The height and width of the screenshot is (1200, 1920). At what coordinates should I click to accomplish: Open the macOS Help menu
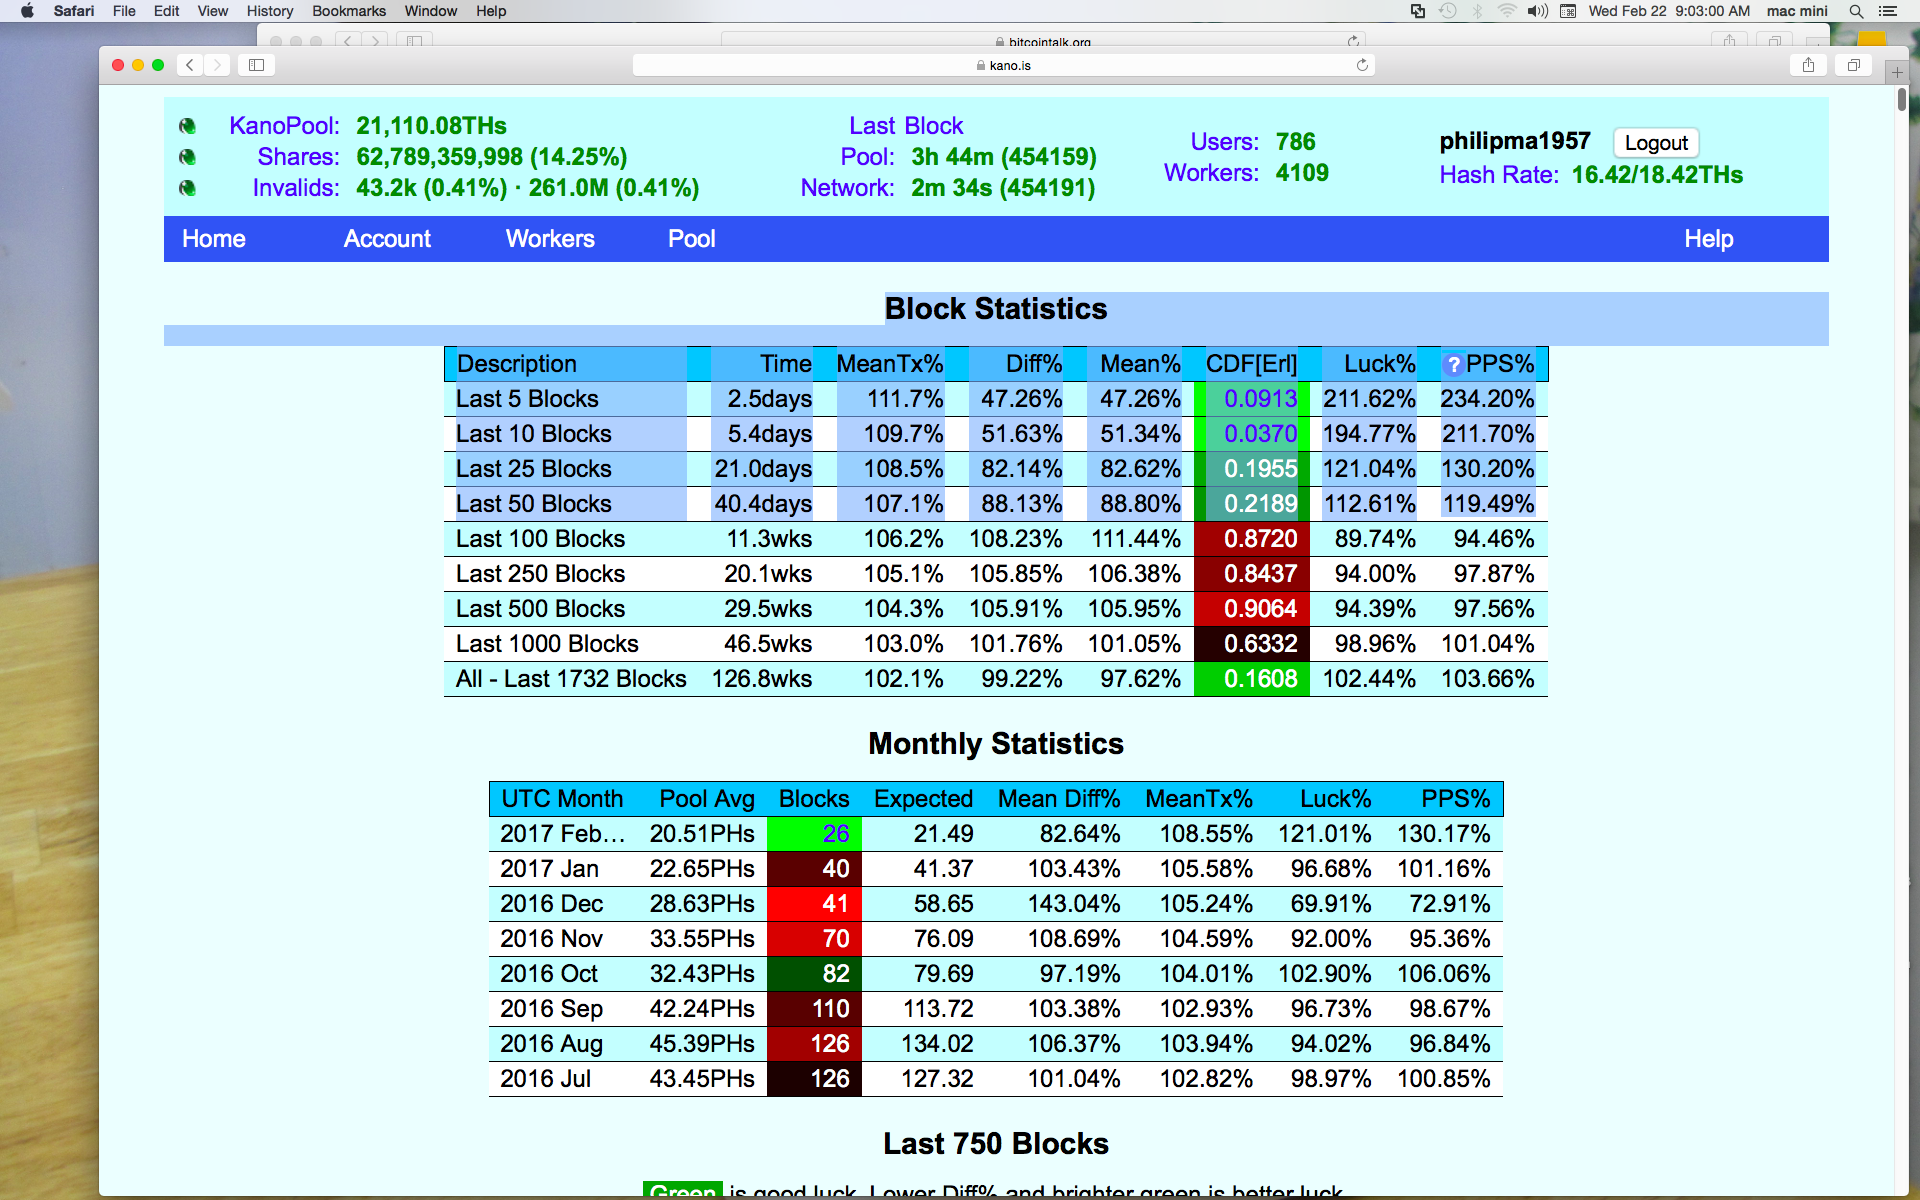pos(491,11)
